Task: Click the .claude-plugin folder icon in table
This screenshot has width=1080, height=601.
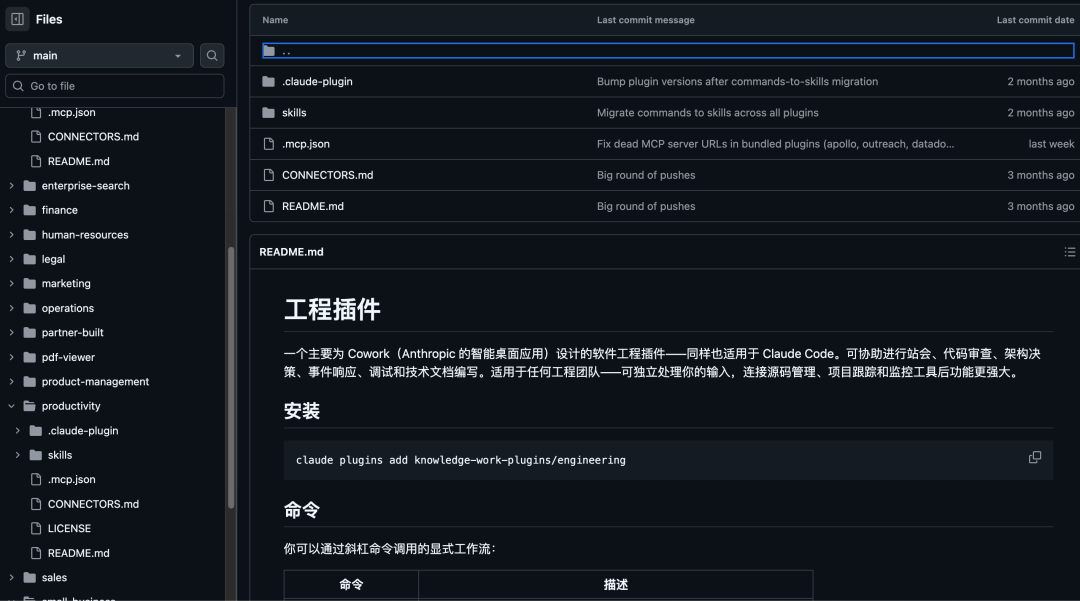Action: (269, 82)
